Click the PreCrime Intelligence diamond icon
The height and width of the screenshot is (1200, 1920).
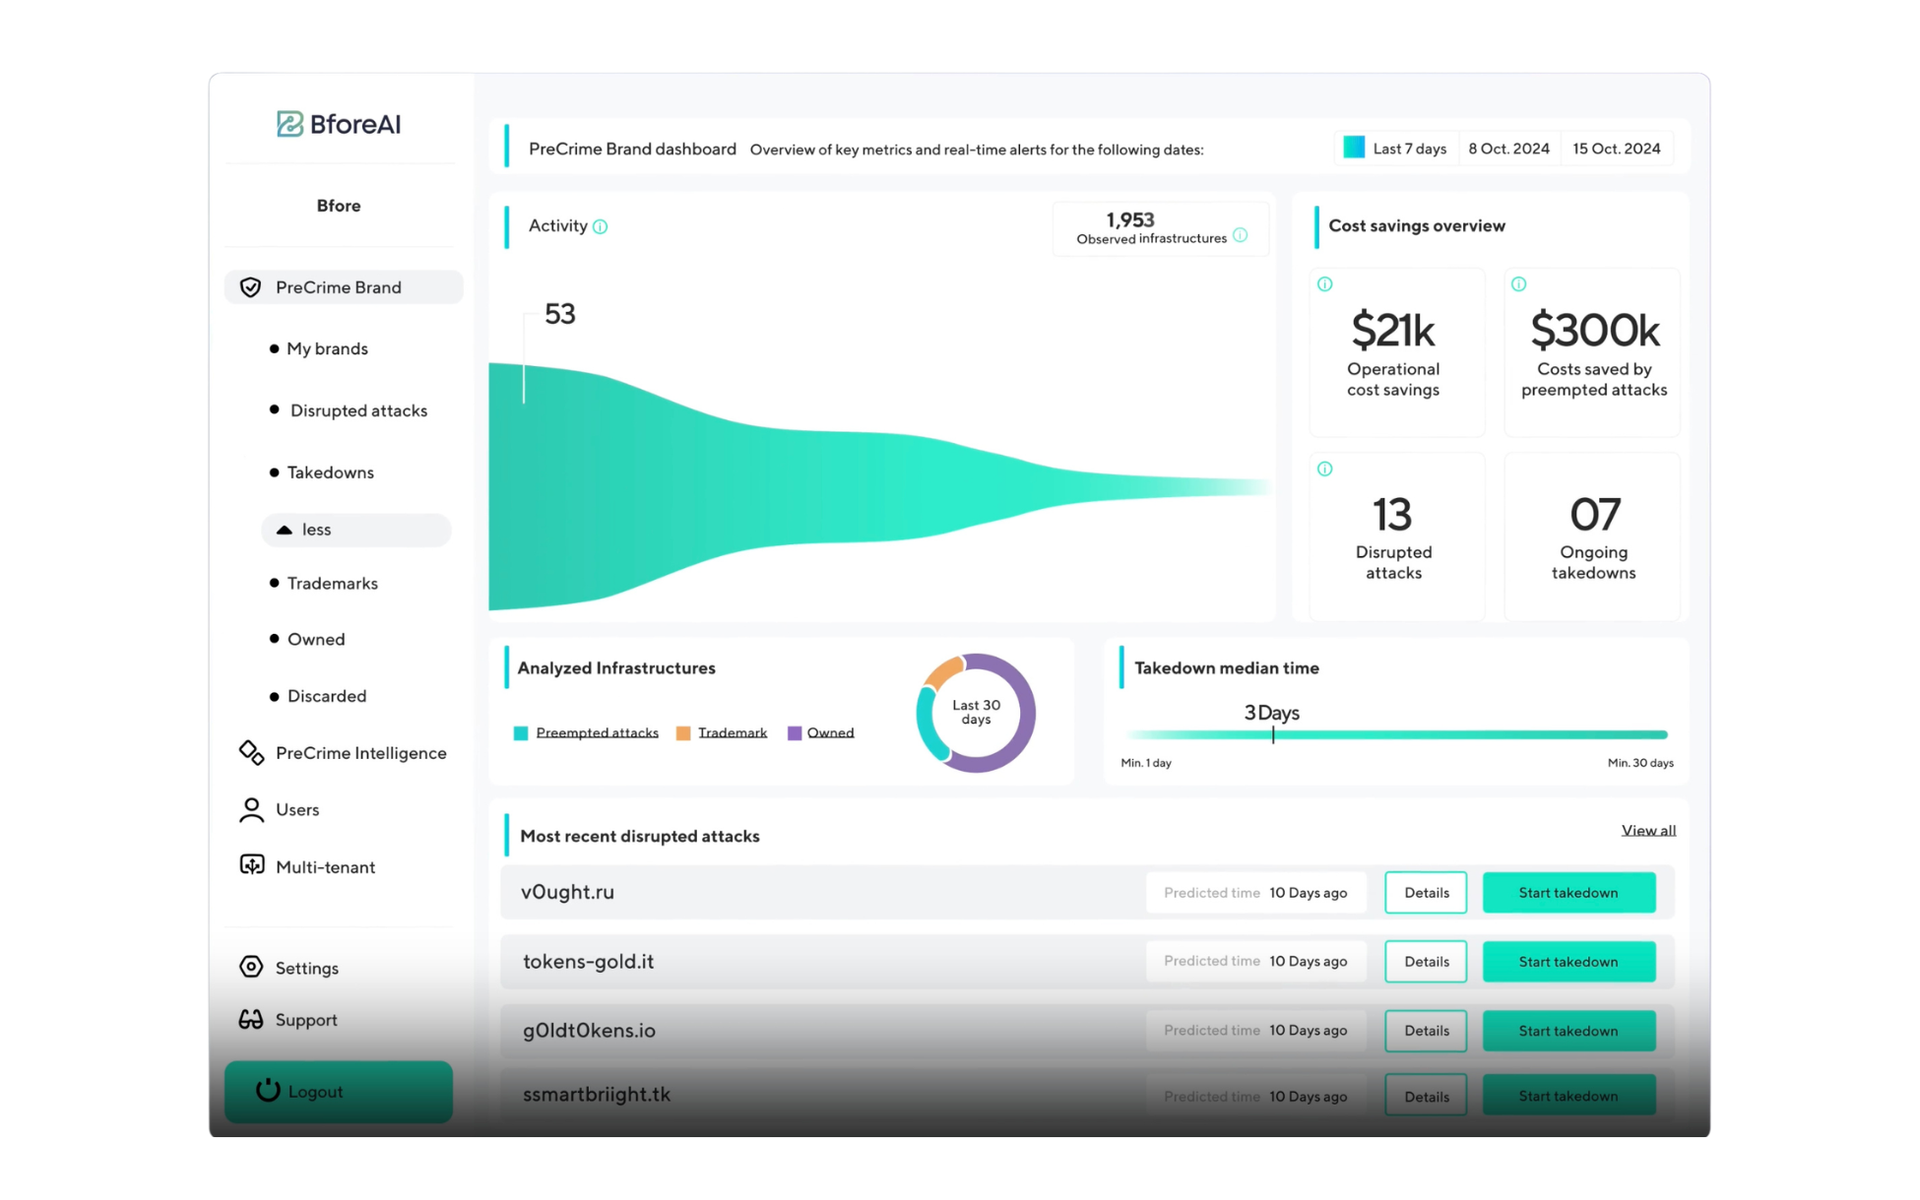click(x=251, y=753)
